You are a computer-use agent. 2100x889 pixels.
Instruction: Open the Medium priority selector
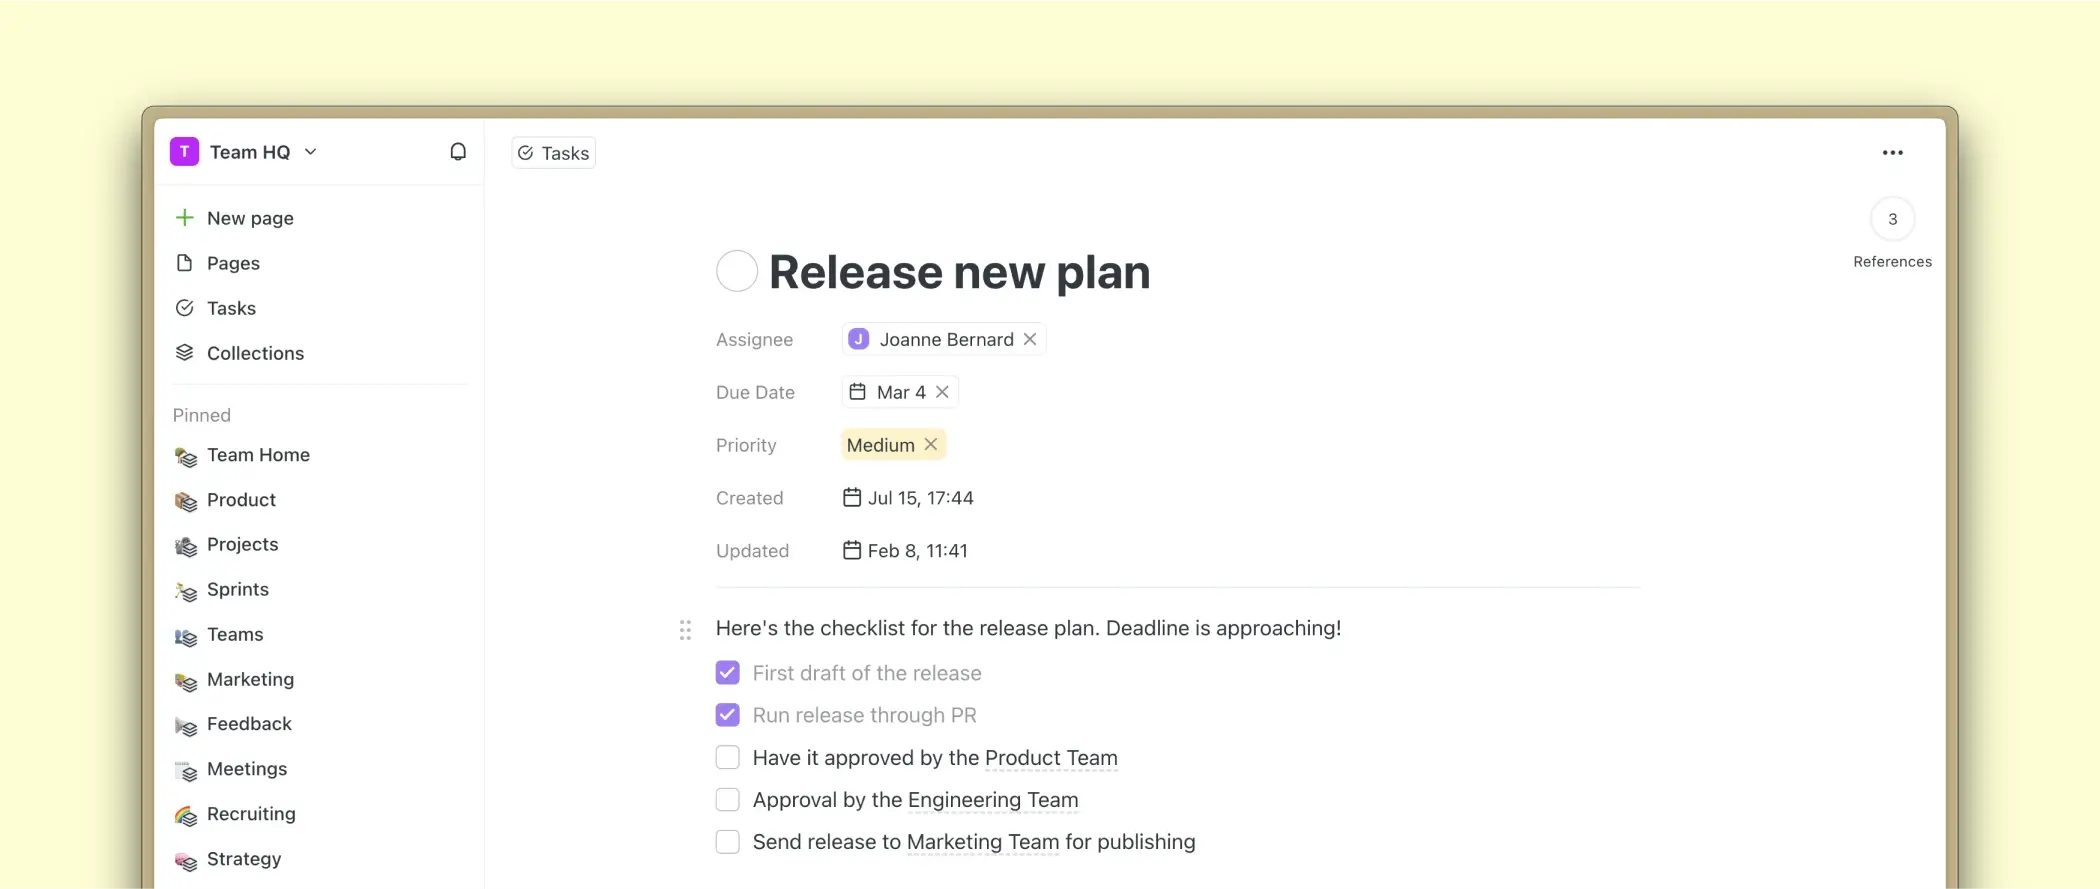pyautogui.click(x=880, y=445)
